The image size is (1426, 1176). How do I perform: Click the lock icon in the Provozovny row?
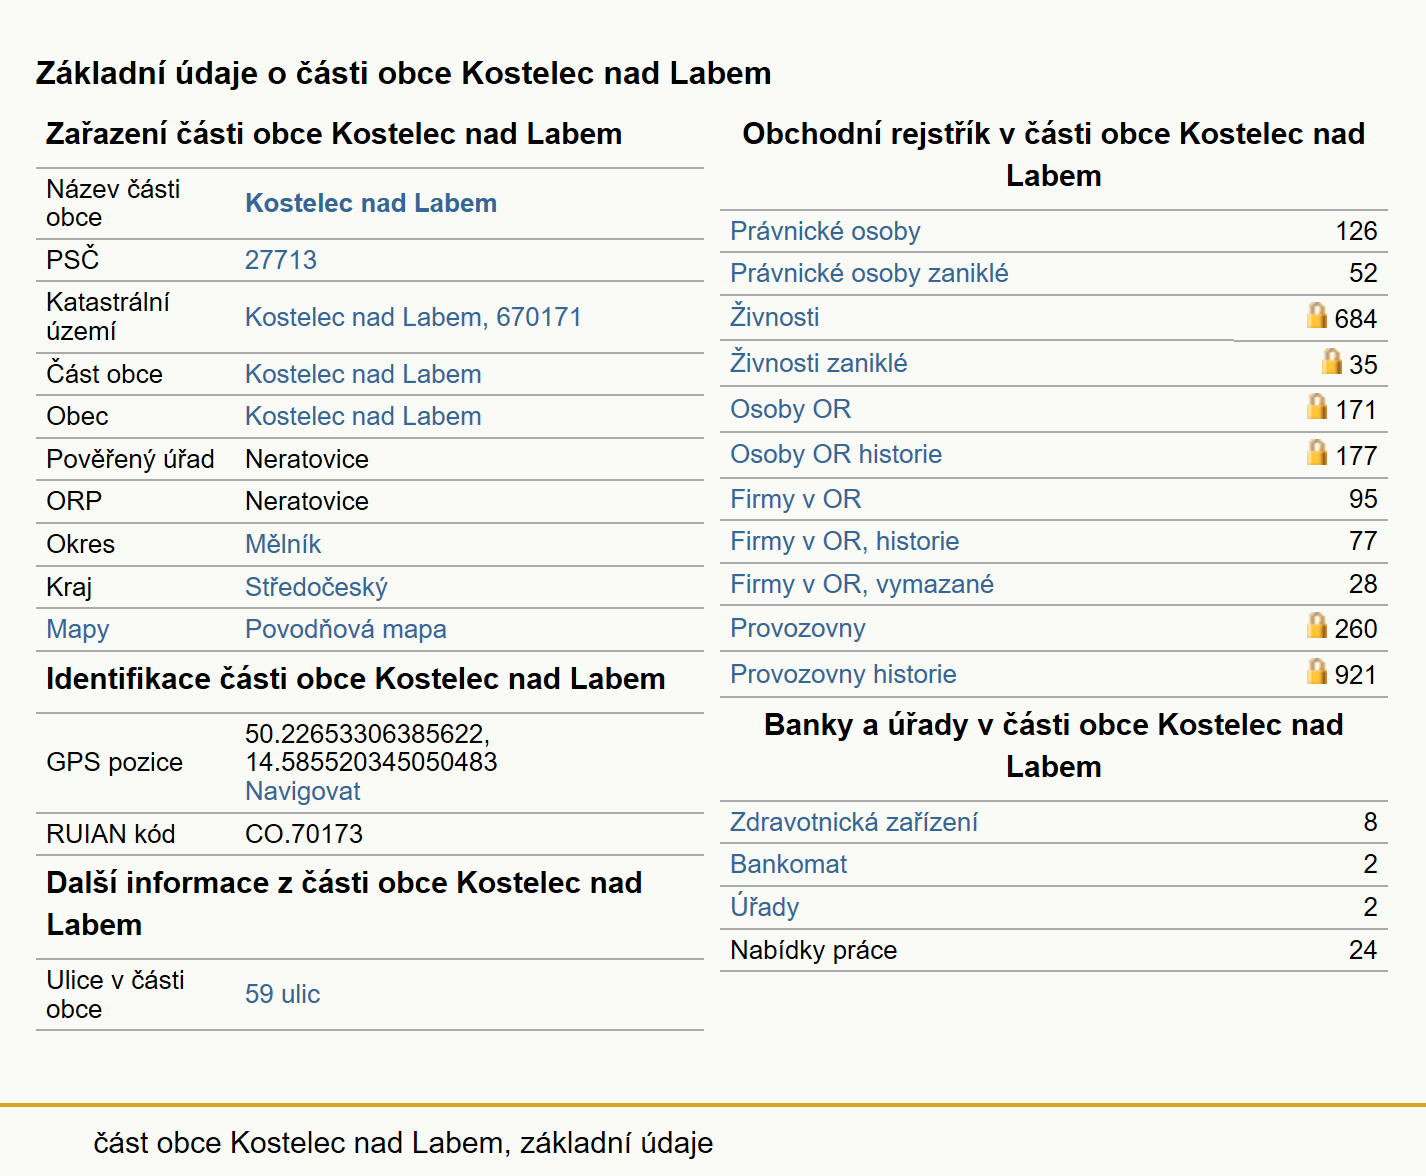(x=1317, y=625)
